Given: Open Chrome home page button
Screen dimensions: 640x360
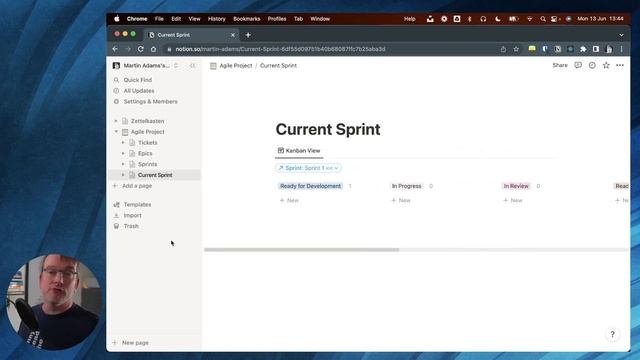Looking at the screenshot, I should (x=153, y=49).
